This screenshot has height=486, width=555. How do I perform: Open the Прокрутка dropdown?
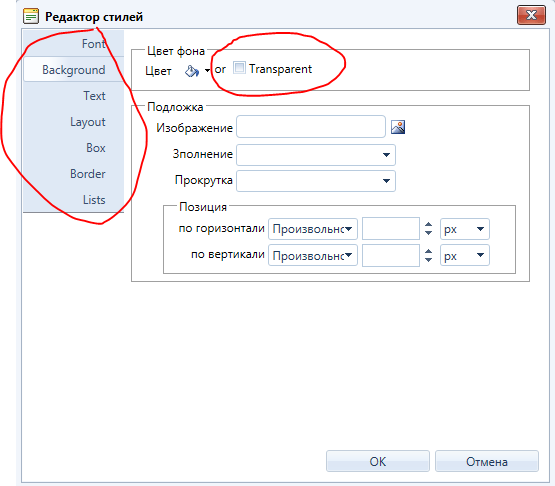click(316, 181)
